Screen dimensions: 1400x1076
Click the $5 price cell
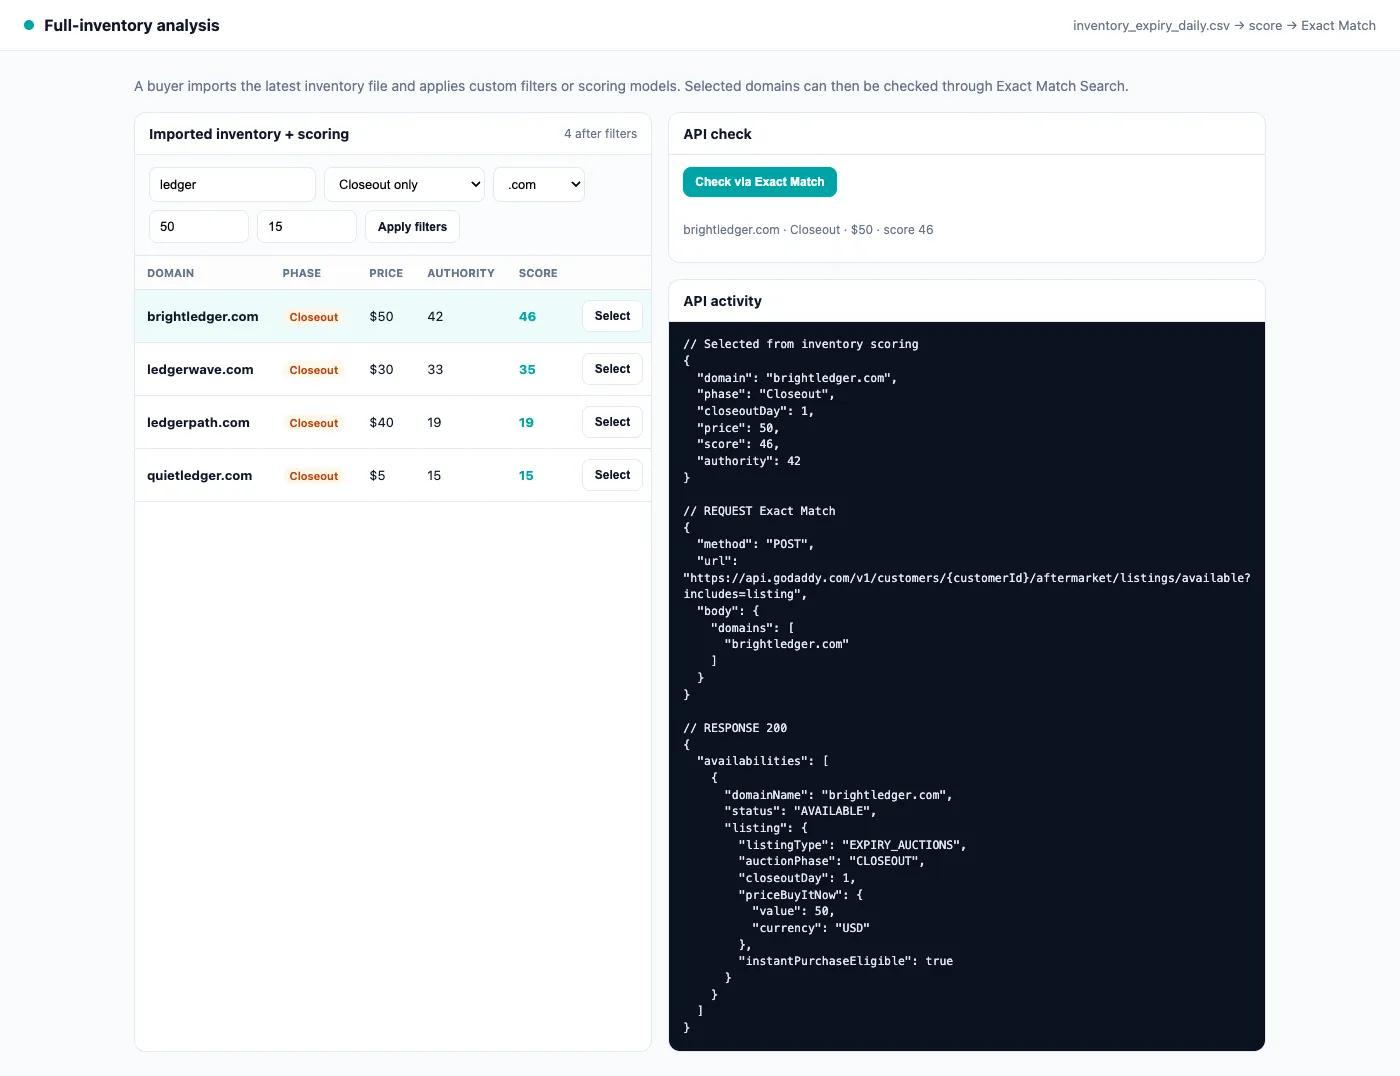coord(377,476)
